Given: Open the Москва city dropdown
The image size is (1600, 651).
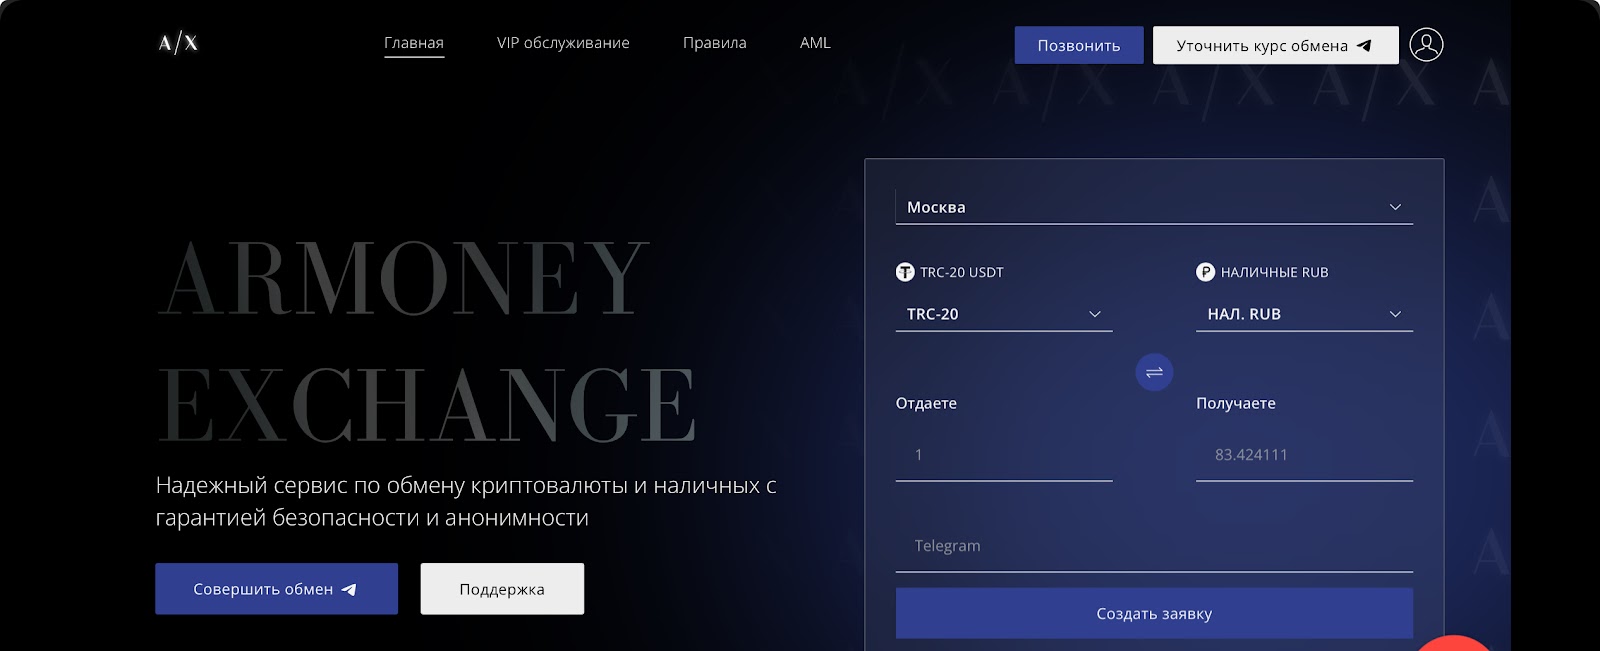Looking at the screenshot, I should 1154,207.
